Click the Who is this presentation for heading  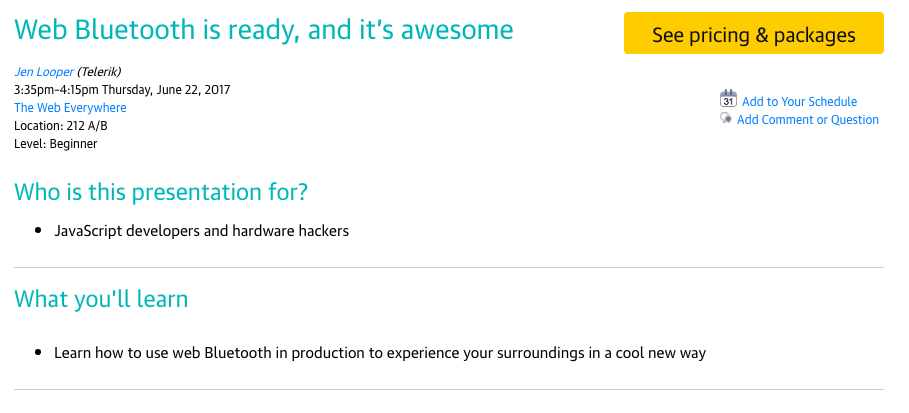(175, 191)
